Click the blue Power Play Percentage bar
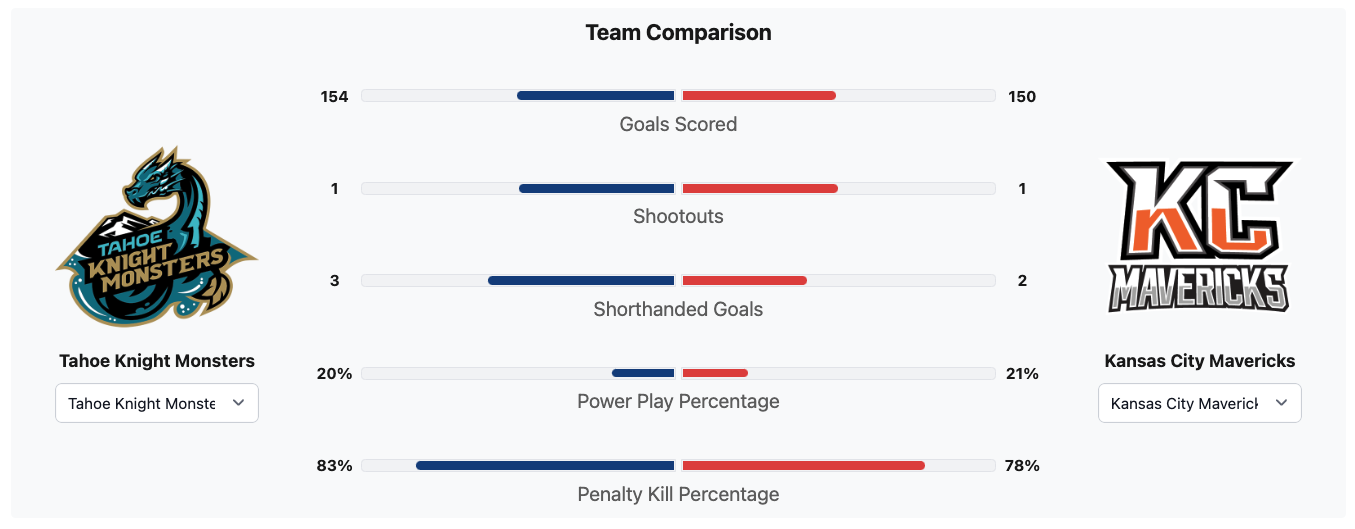This screenshot has height=529, width=1355. 643,373
